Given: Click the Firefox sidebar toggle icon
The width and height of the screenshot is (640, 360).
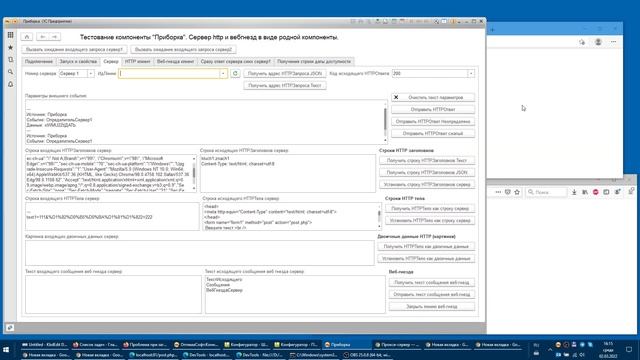Looking at the screenshot, I should [x=606, y=192].
